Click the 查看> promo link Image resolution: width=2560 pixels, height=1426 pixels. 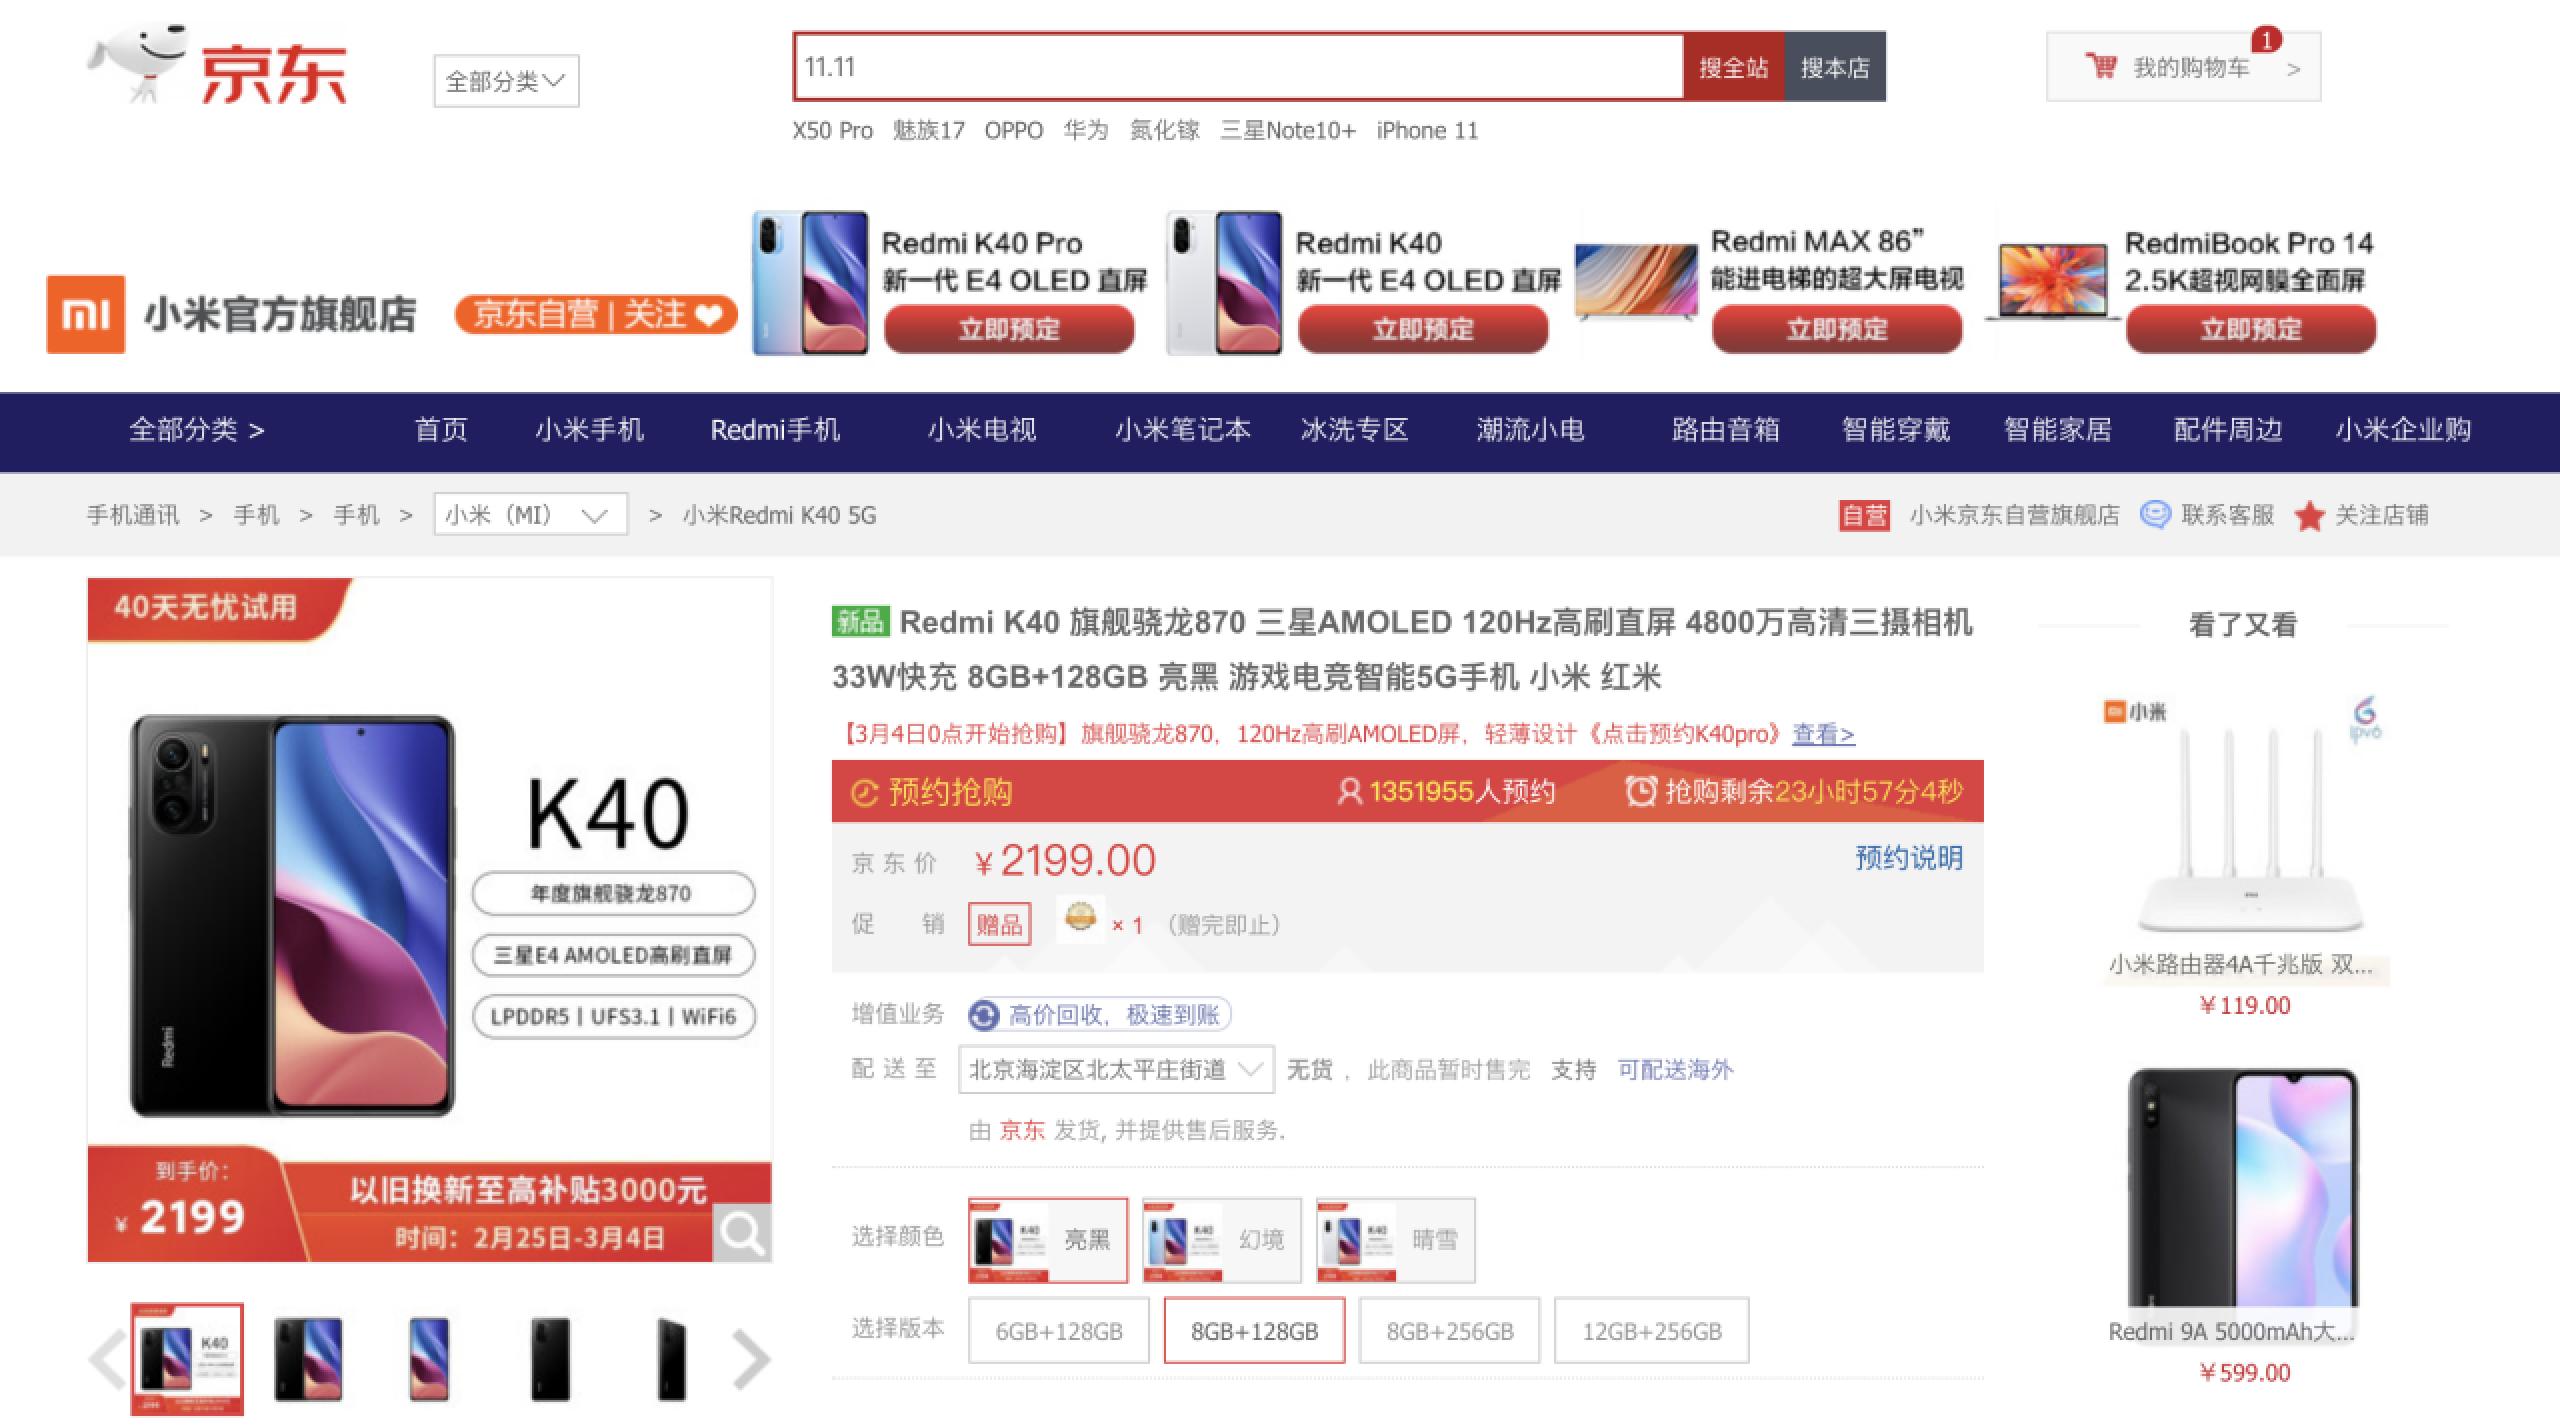(1823, 734)
